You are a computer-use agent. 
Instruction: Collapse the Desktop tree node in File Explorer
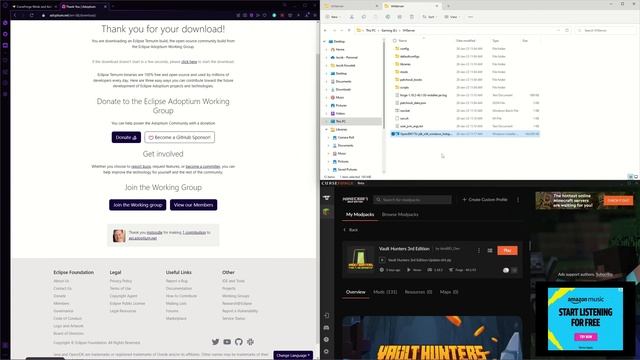[x=325, y=42]
